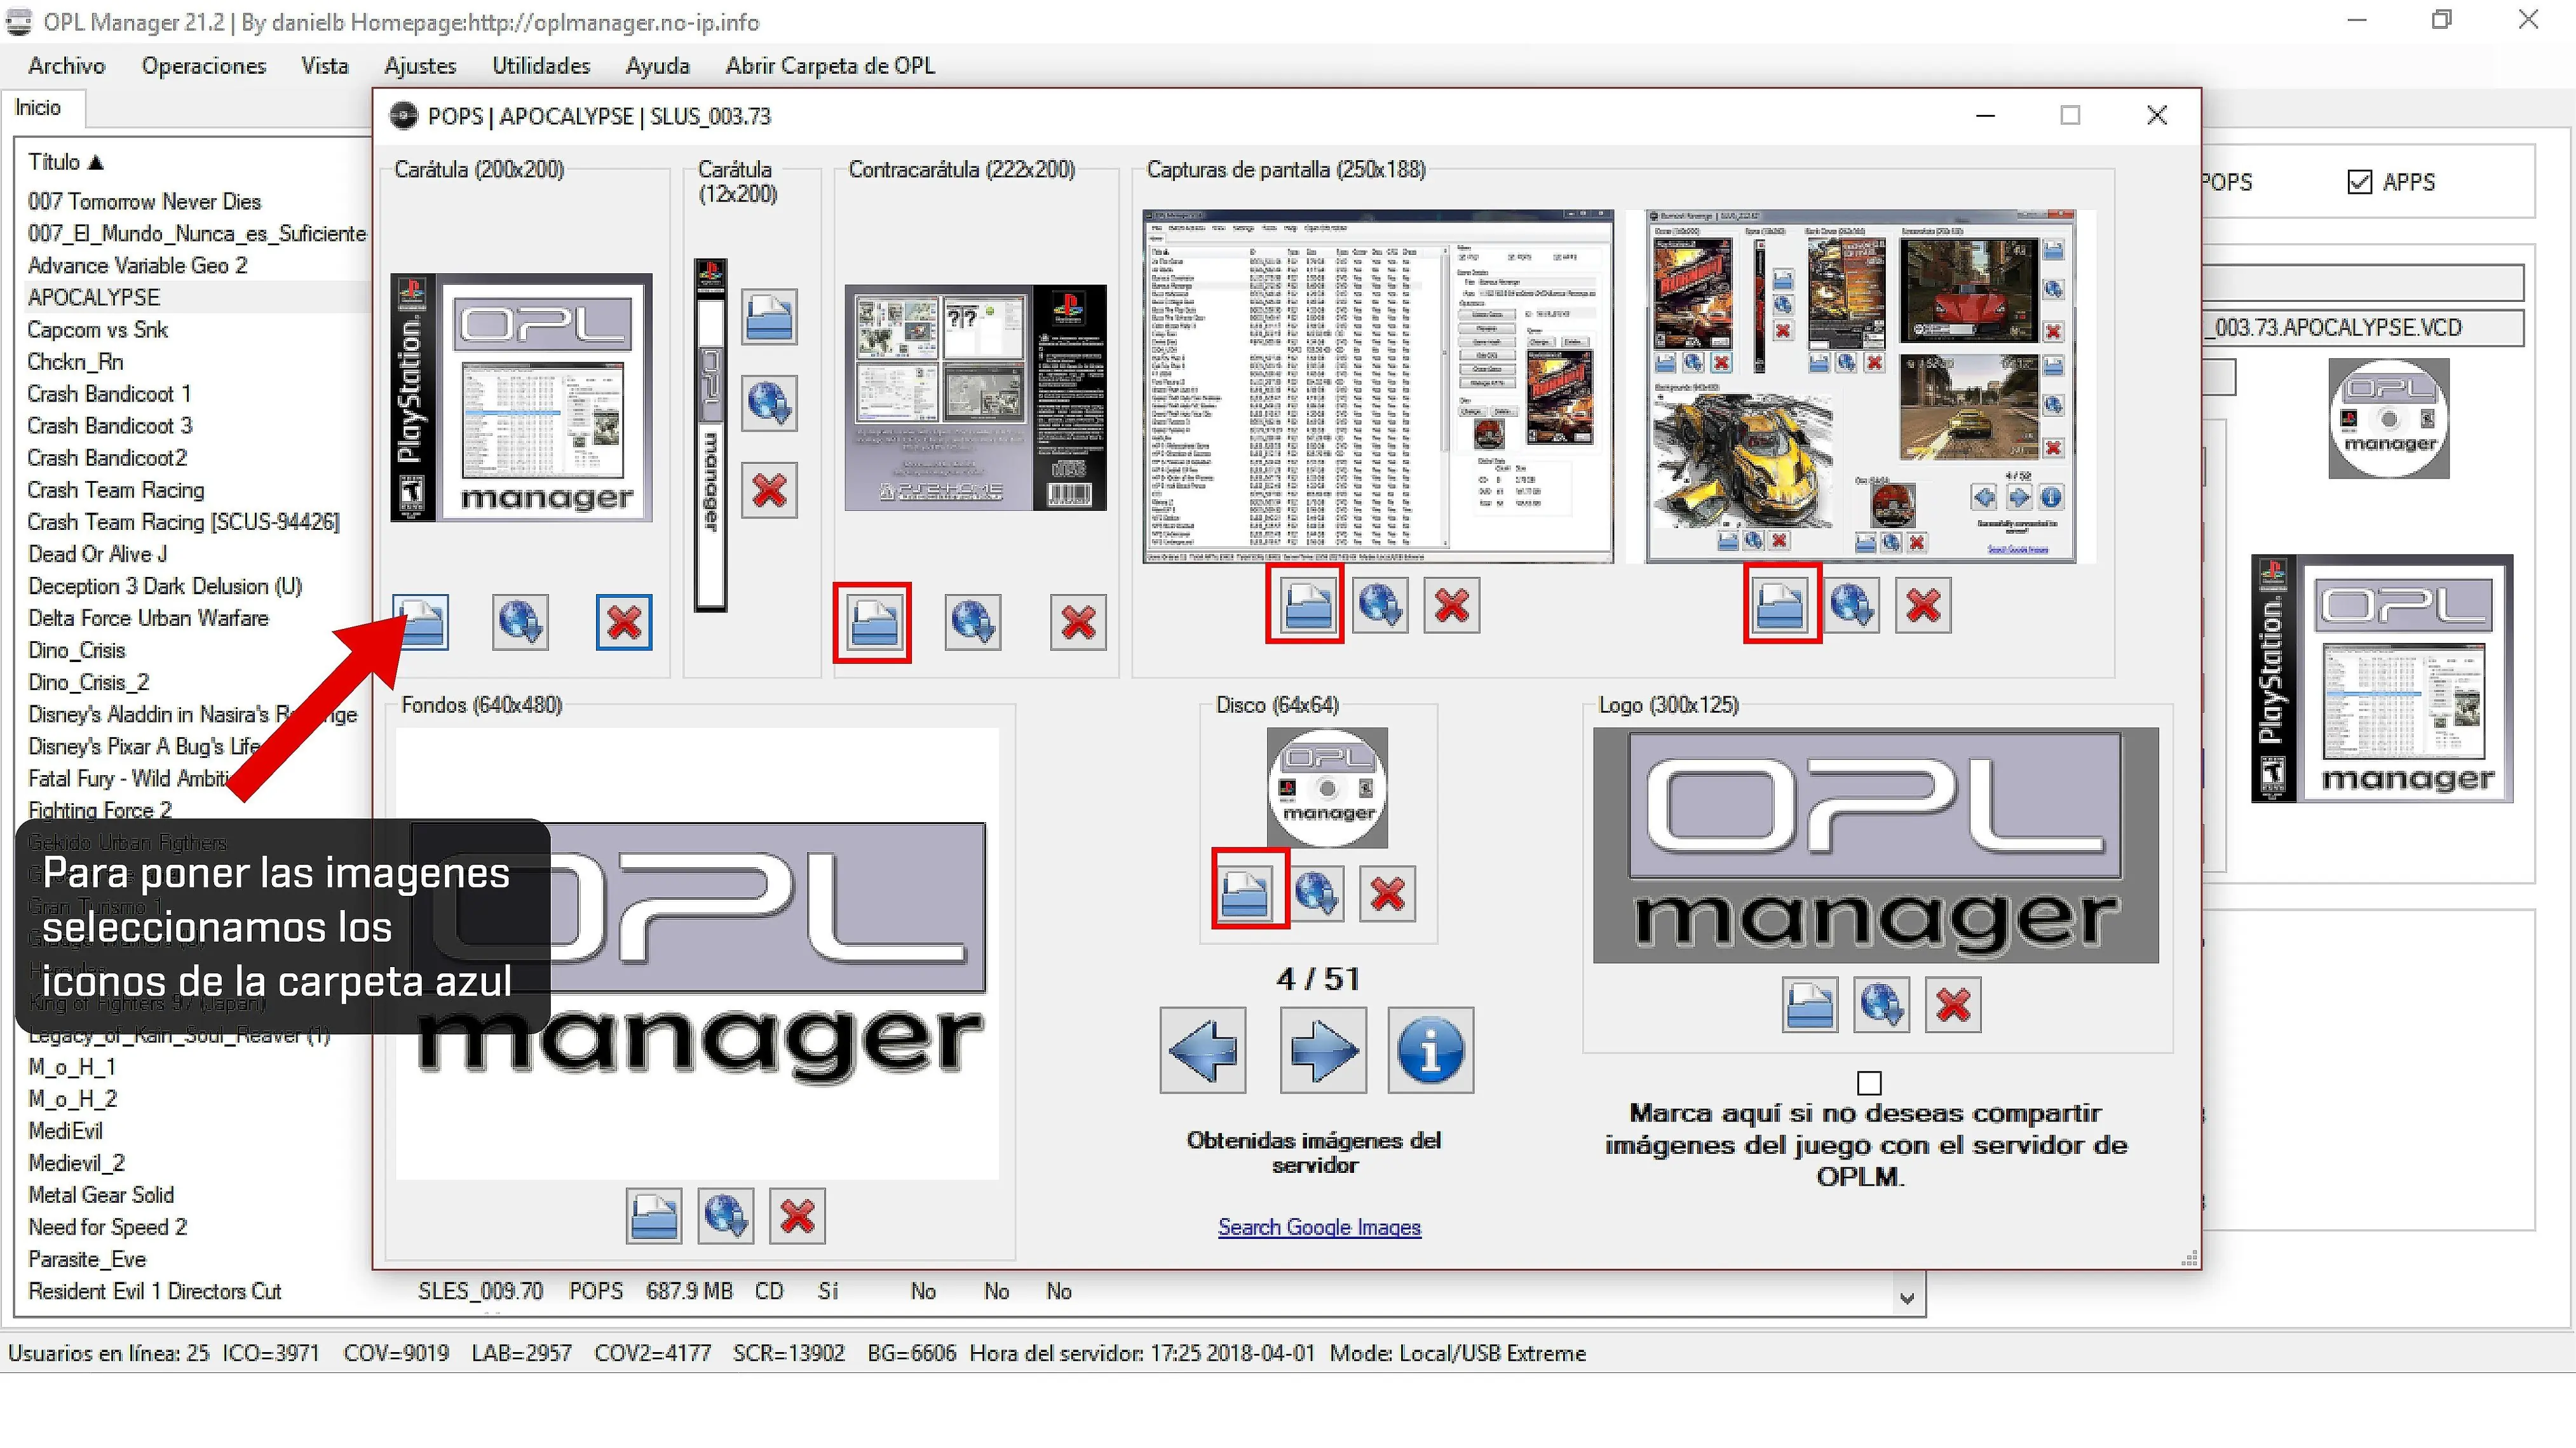Download spine Carátula image from server
The height and width of the screenshot is (1448, 2576).
point(769,403)
